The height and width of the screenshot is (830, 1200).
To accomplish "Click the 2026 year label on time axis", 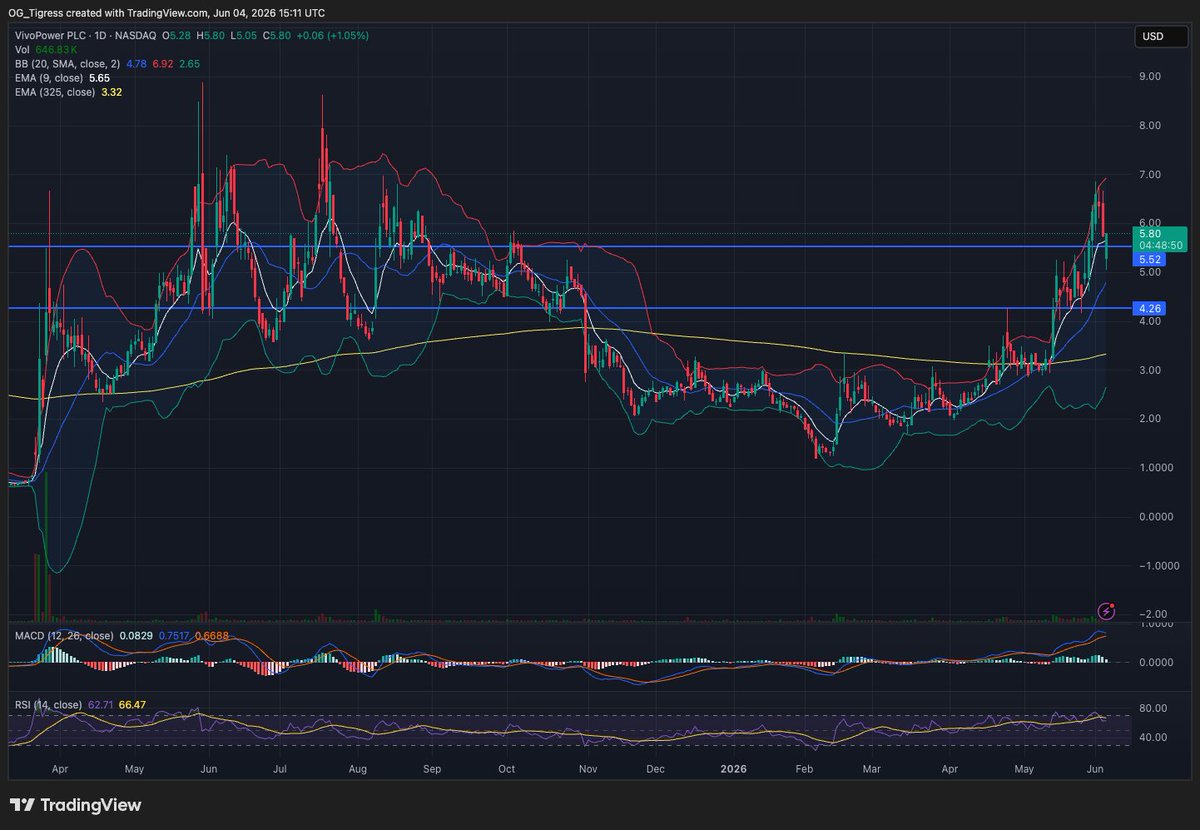I will tap(733, 770).
